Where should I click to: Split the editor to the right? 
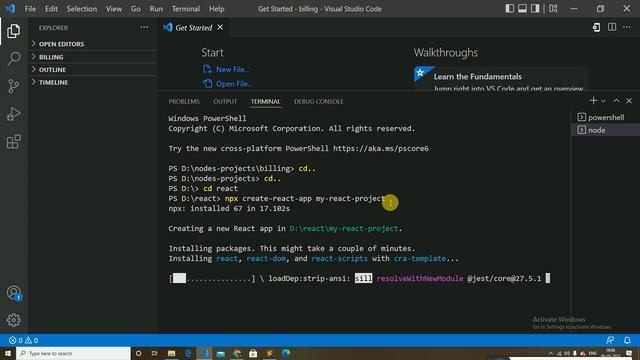pos(612,27)
